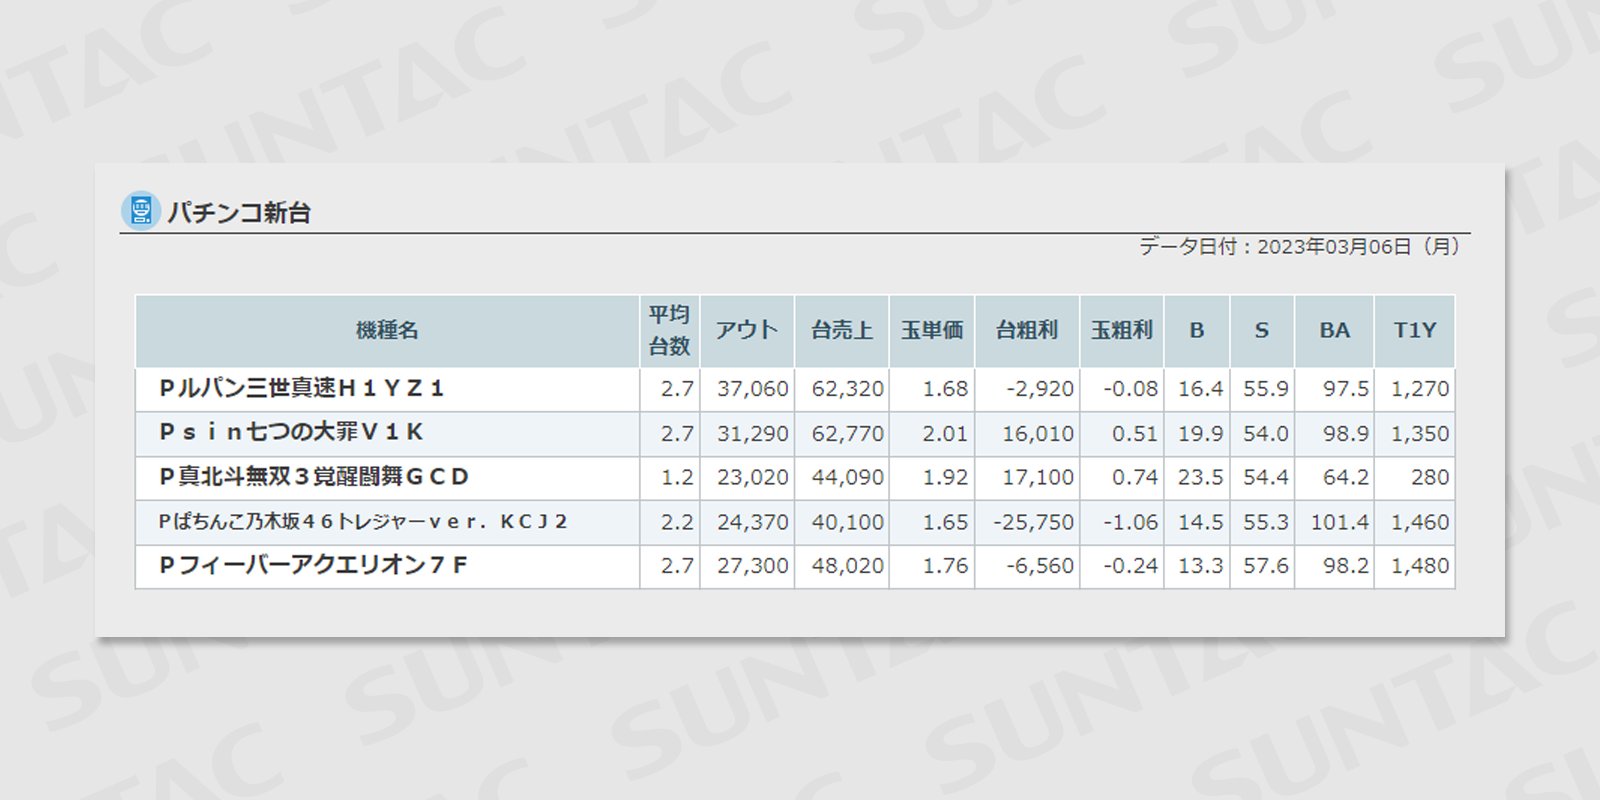Click 玉粗利 value -1.06
Viewport: 1600px width, 800px height.
click(1131, 522)
